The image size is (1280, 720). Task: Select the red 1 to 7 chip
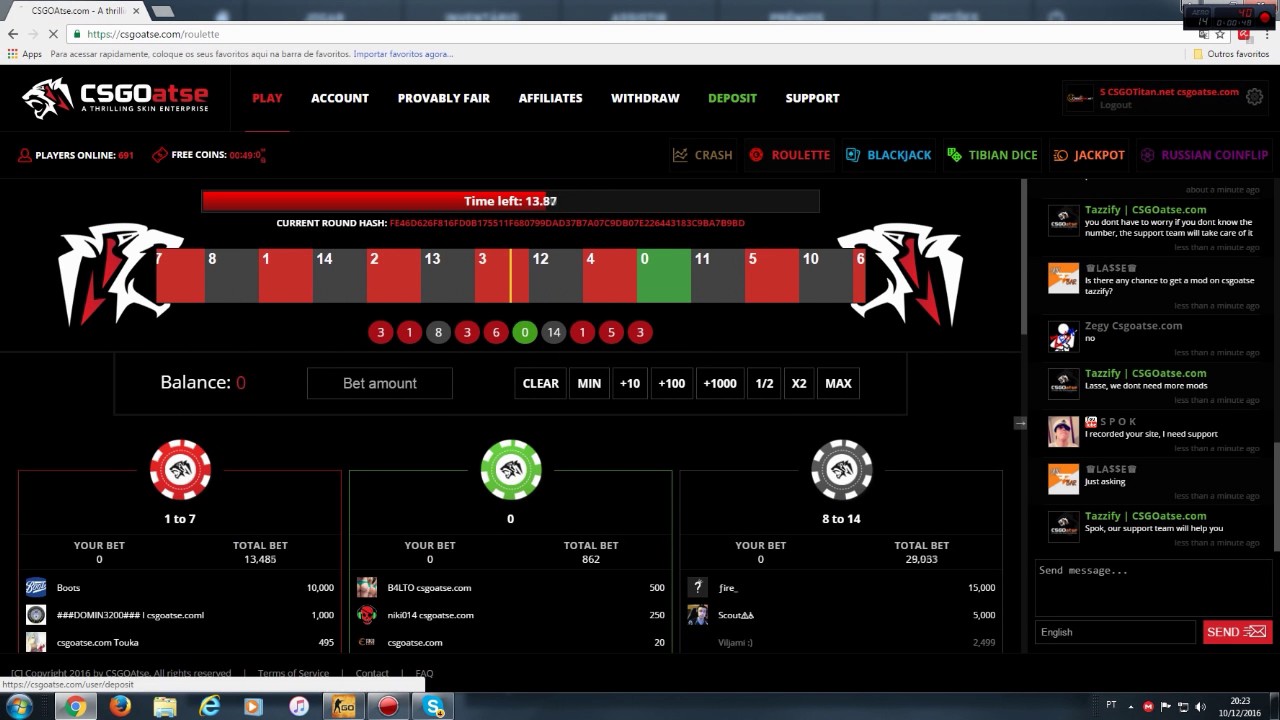180,469
